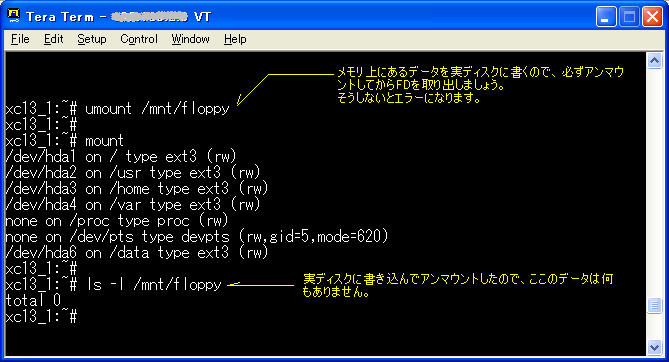The height and width of the screenshot is (362, 669).
Task: Open the Window menu
Action: (x=190, y=39)
